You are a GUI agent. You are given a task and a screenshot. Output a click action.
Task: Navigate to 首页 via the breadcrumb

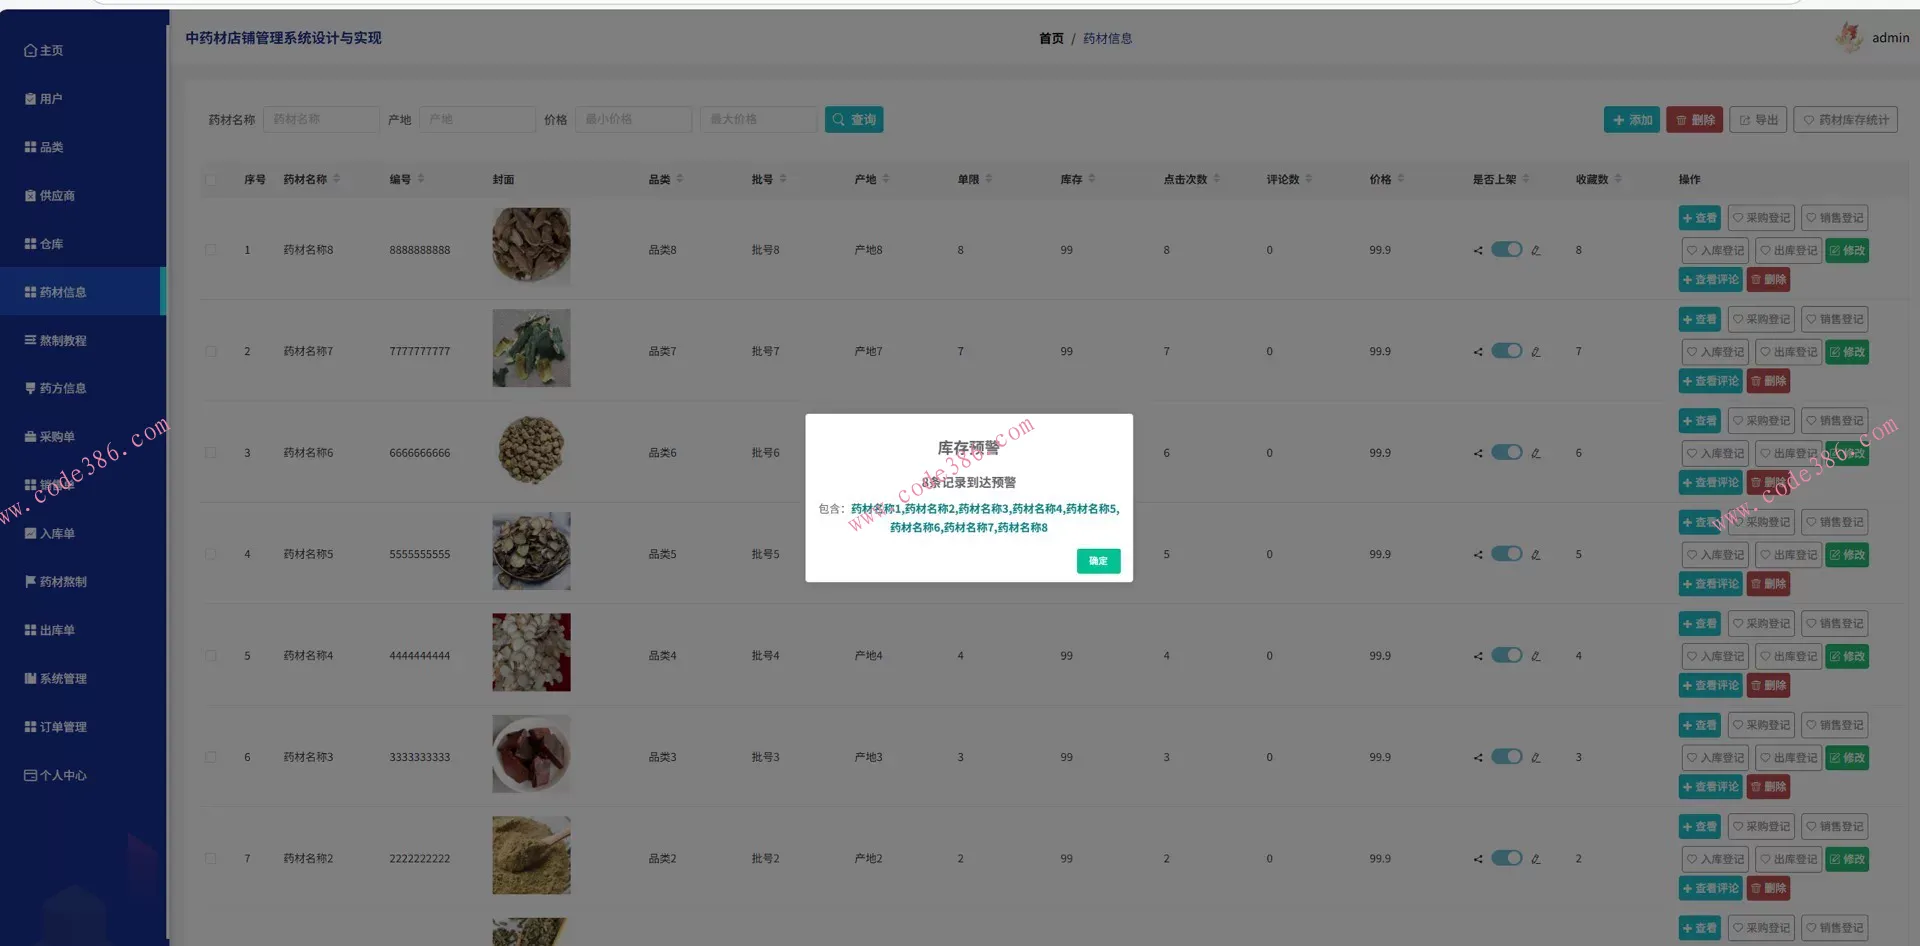point(1051,38)
